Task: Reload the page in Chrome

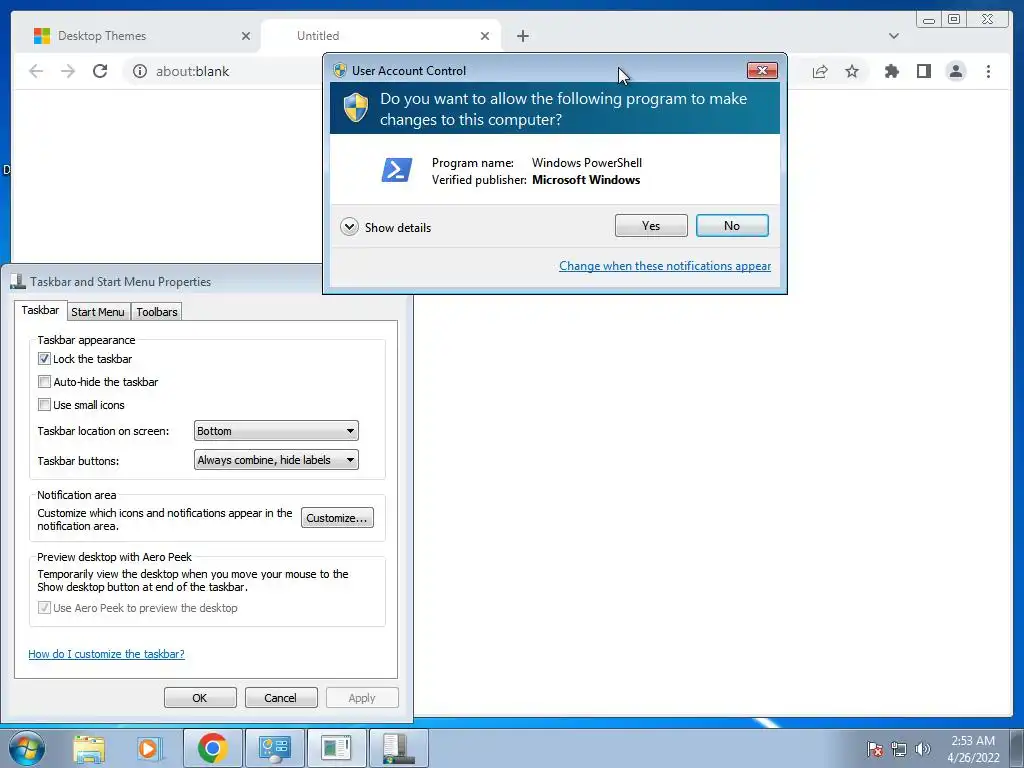Action: point(100,71)
